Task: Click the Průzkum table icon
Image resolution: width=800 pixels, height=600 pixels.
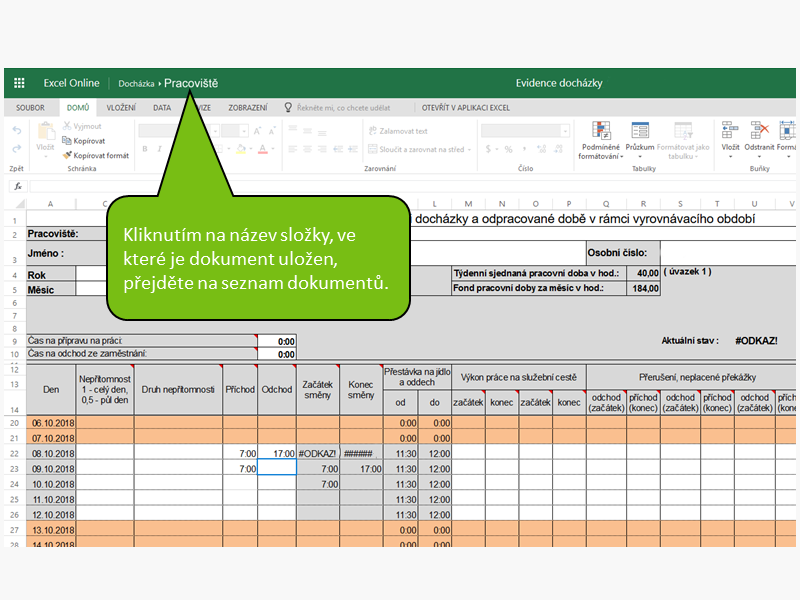Action: (x=640, y=131)
